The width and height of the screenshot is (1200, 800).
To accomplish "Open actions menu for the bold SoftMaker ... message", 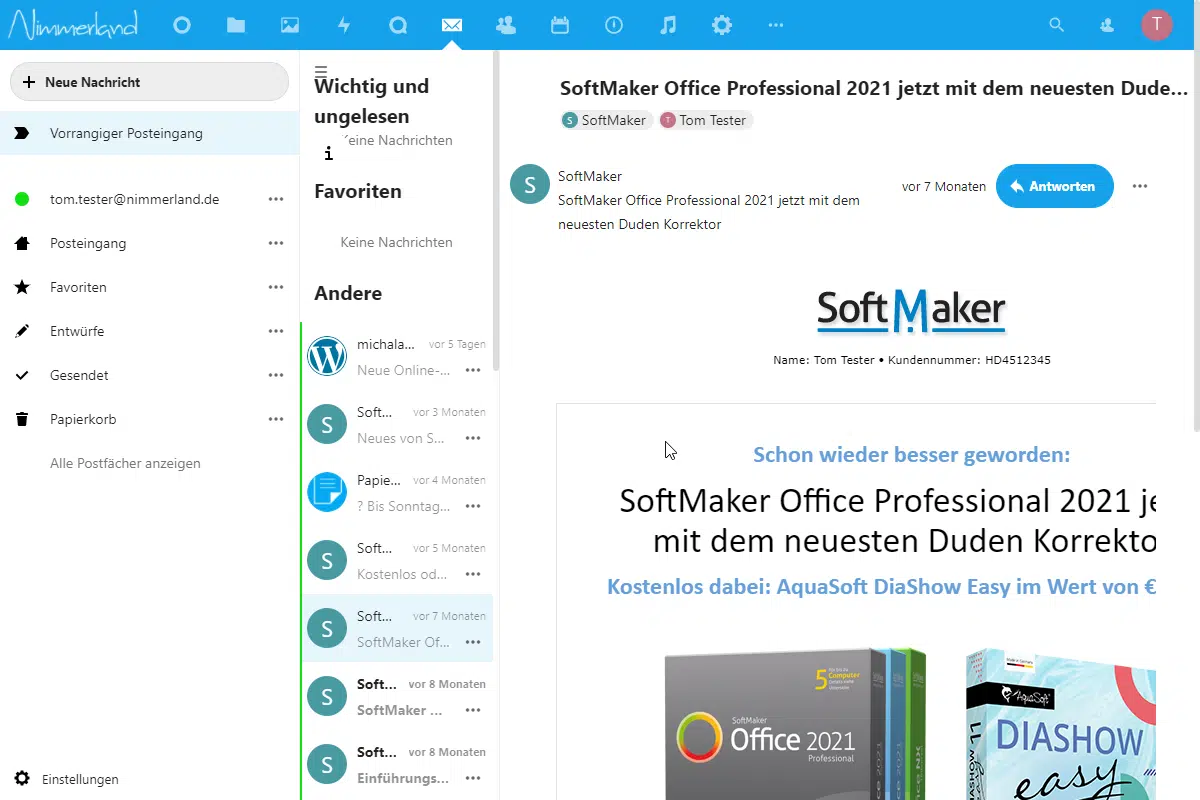I will click(473, 710).
